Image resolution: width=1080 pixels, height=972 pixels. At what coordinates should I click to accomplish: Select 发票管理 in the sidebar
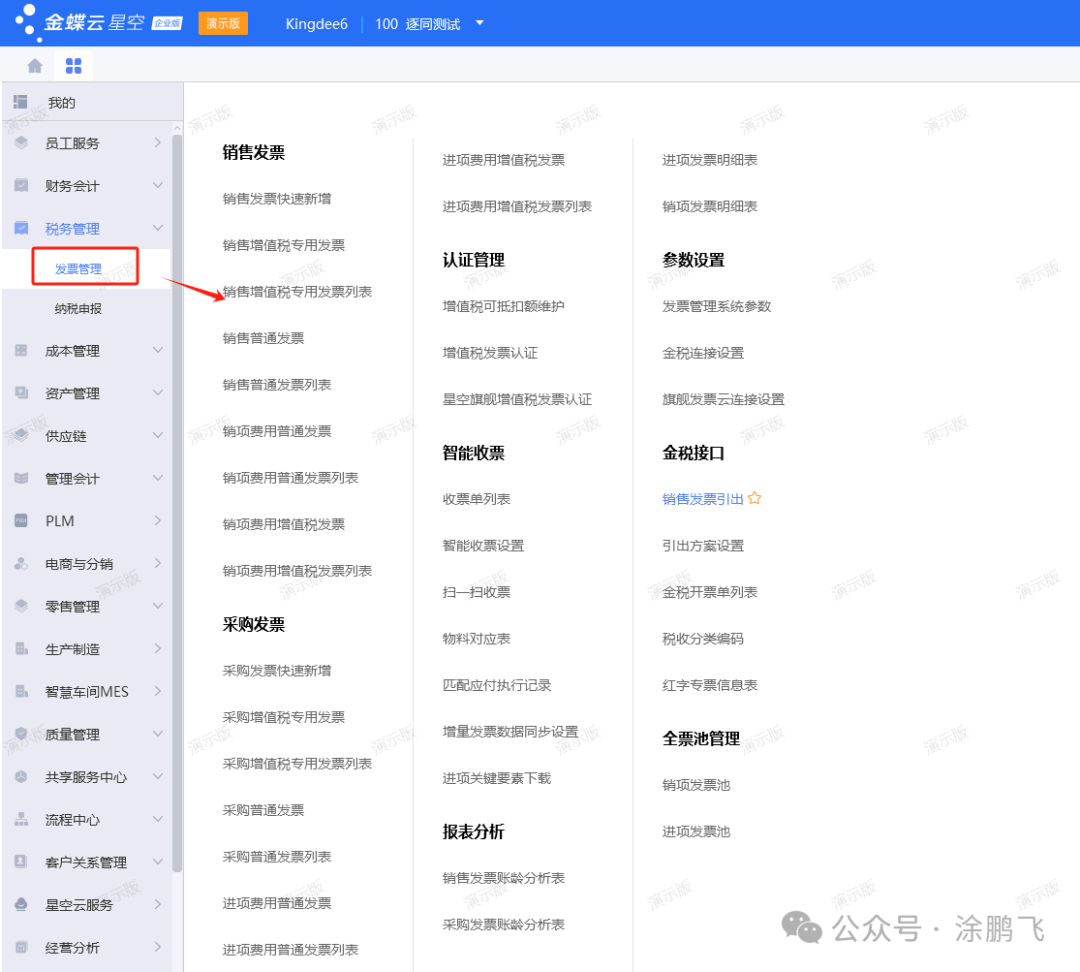click(78, 269)
